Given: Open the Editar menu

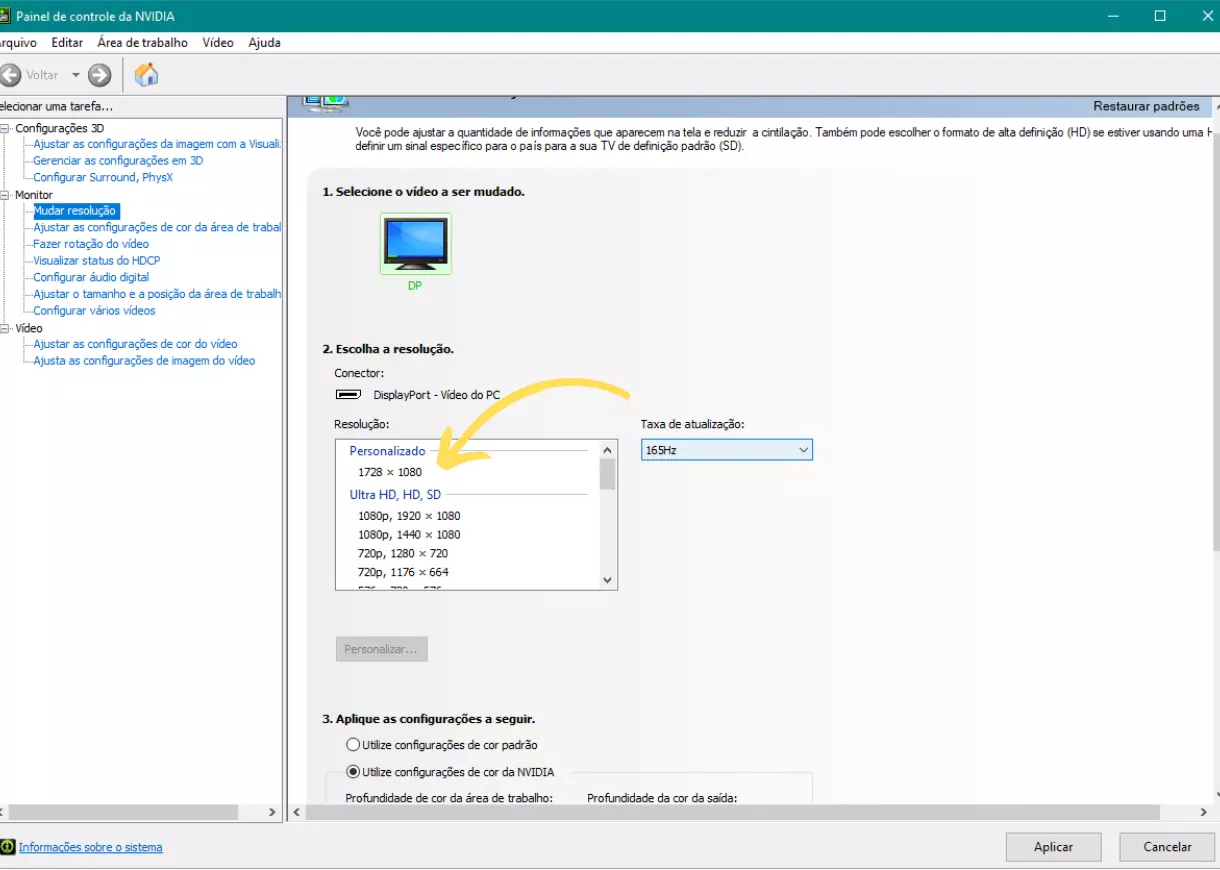Looking at the screenshot, I should [x=67, y=43].
